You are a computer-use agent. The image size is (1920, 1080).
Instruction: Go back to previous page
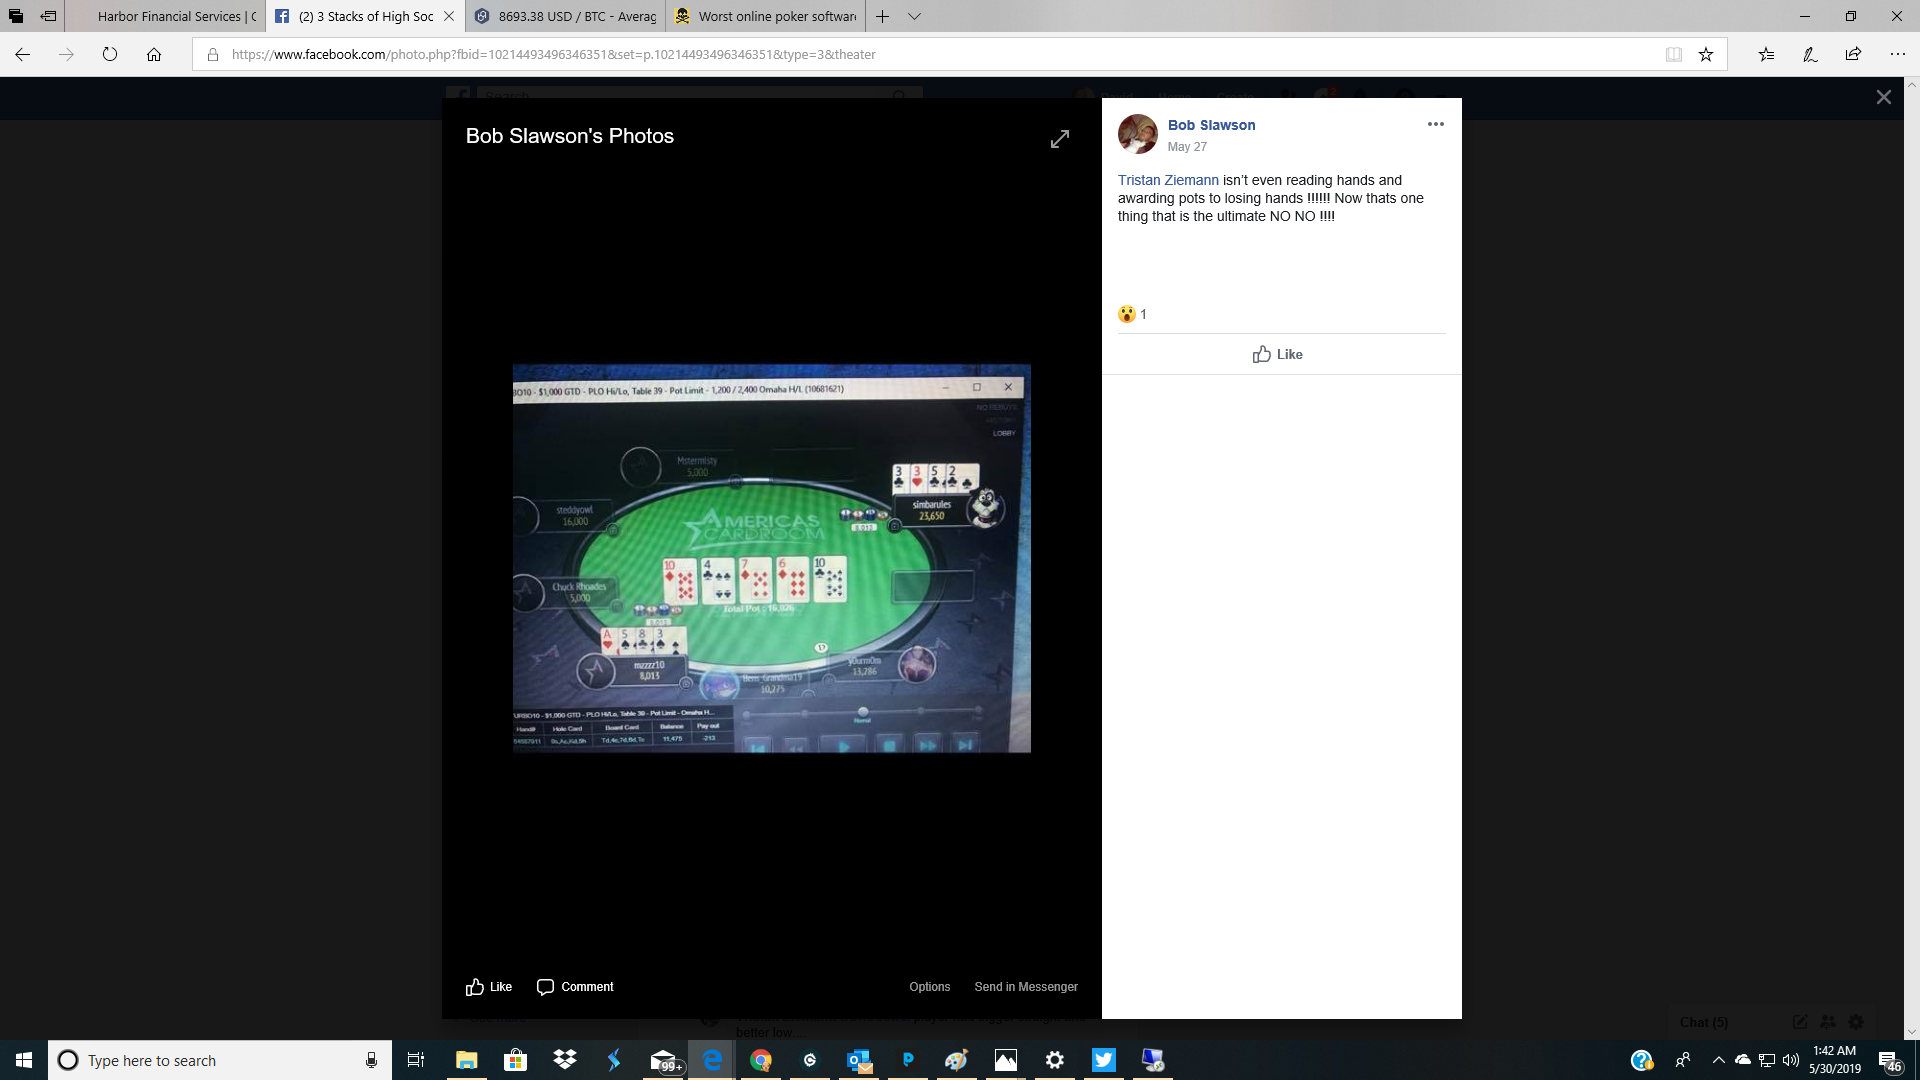(x=23, y=54)
